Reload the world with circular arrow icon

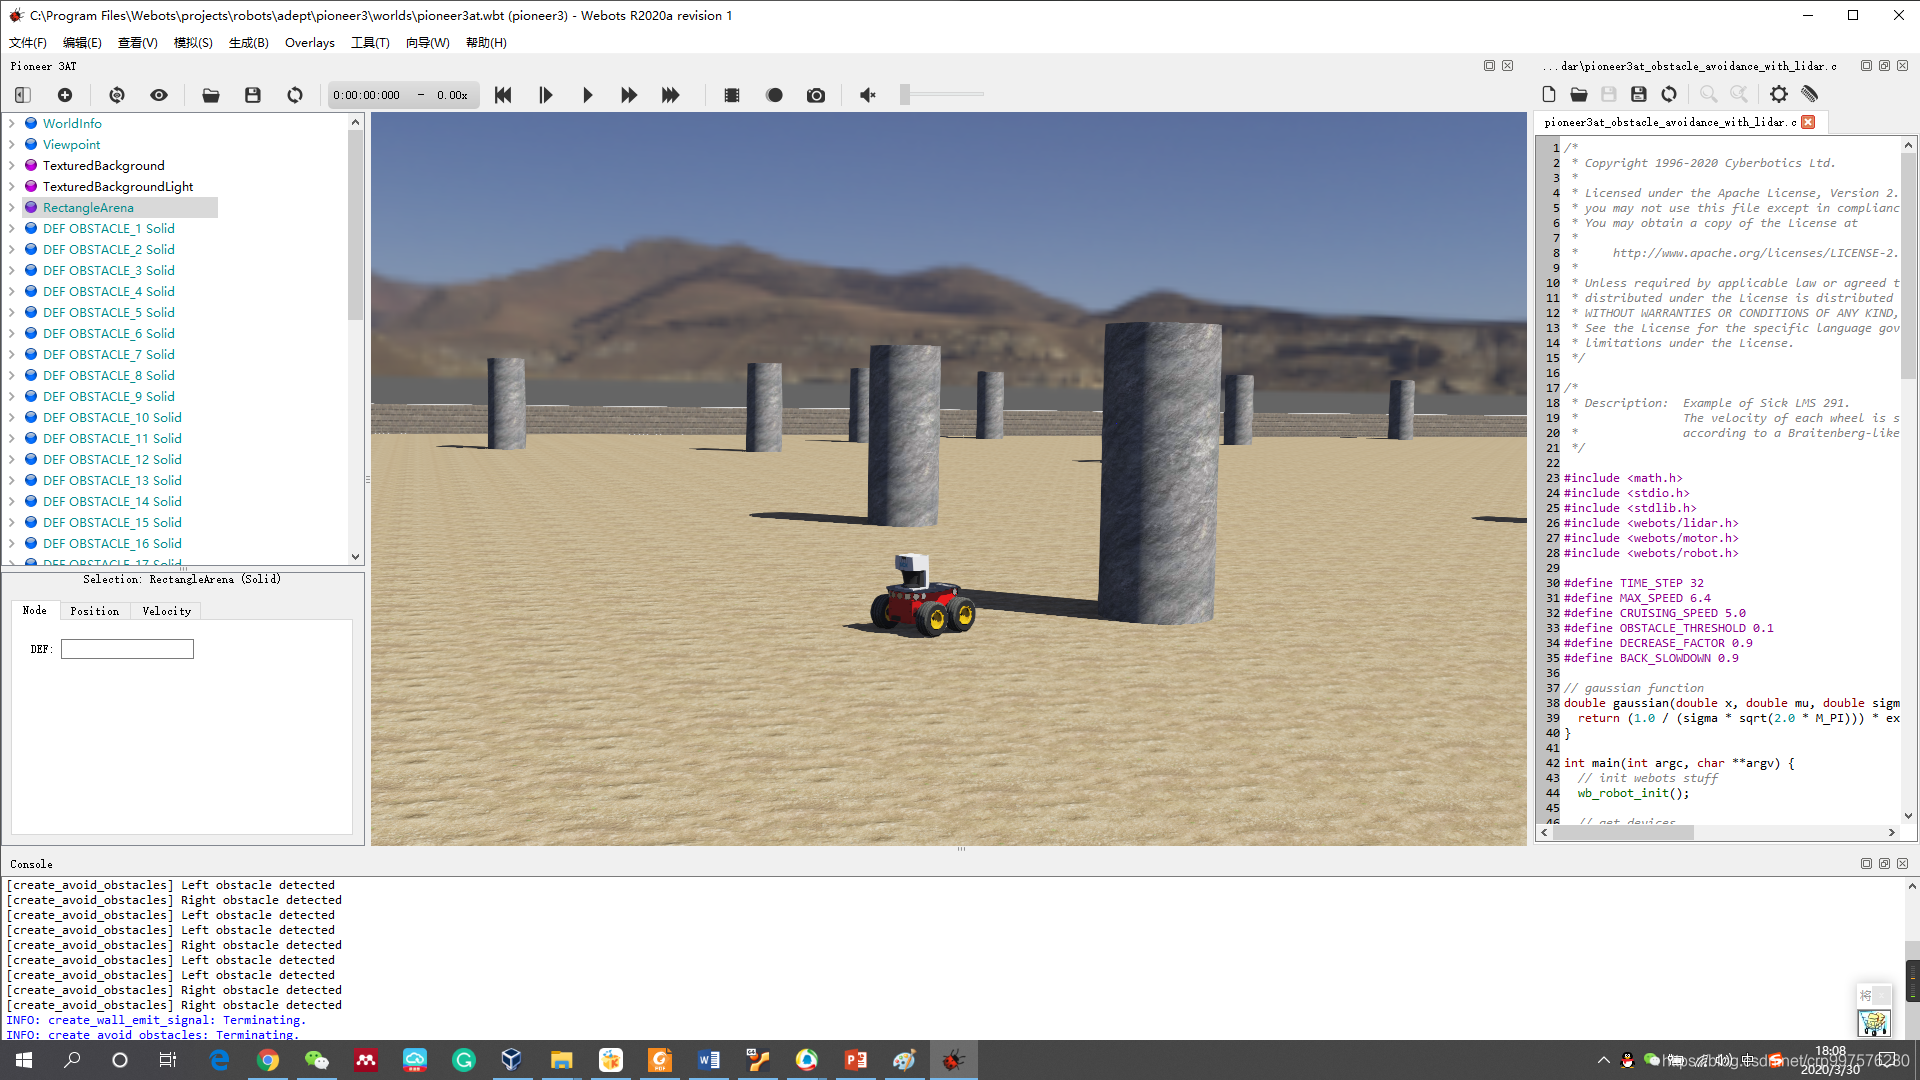click(295, 95)
